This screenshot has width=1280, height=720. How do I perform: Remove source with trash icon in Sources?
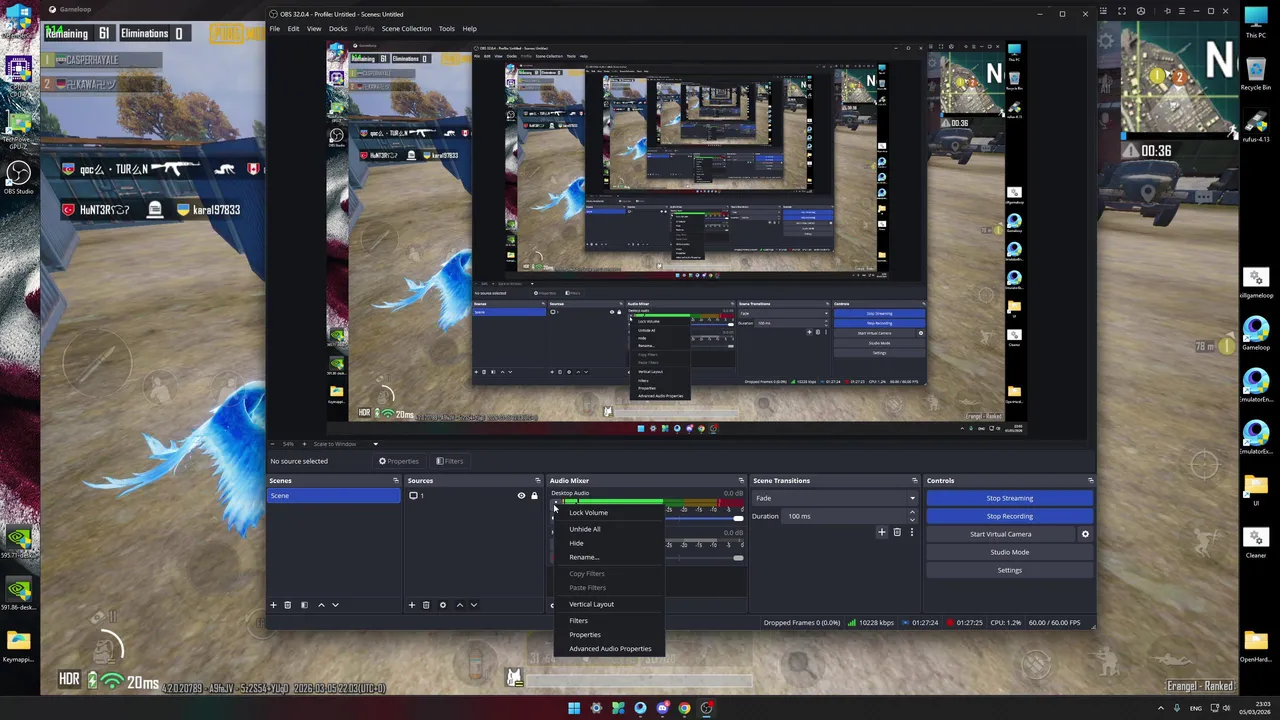426,605
